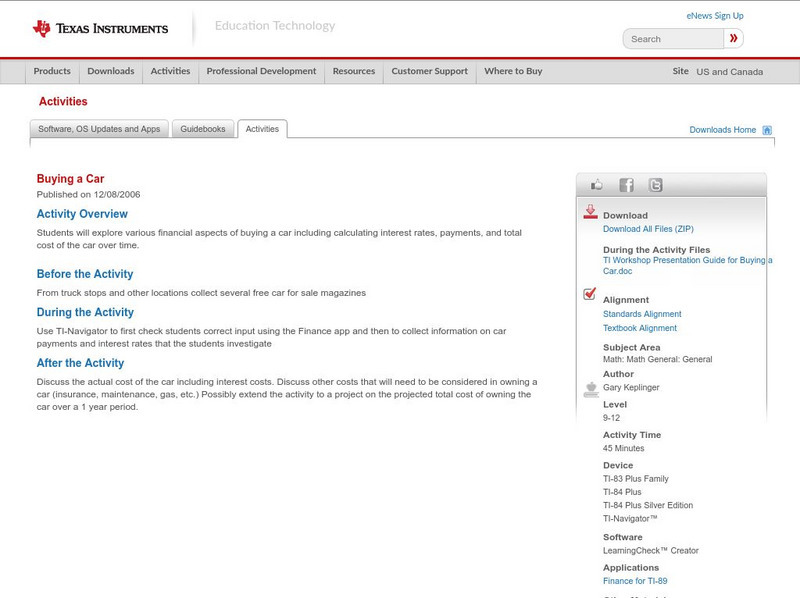Click Published on 12/08/2006 text
Screen dimensions: 800x598
pyautogui.click(x=88, y=194)
